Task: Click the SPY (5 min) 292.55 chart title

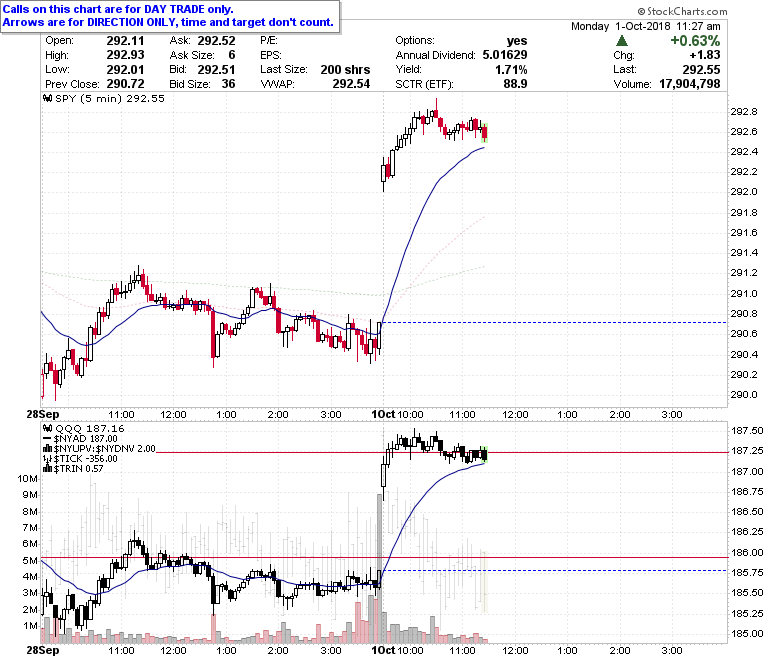Action: 110,98
